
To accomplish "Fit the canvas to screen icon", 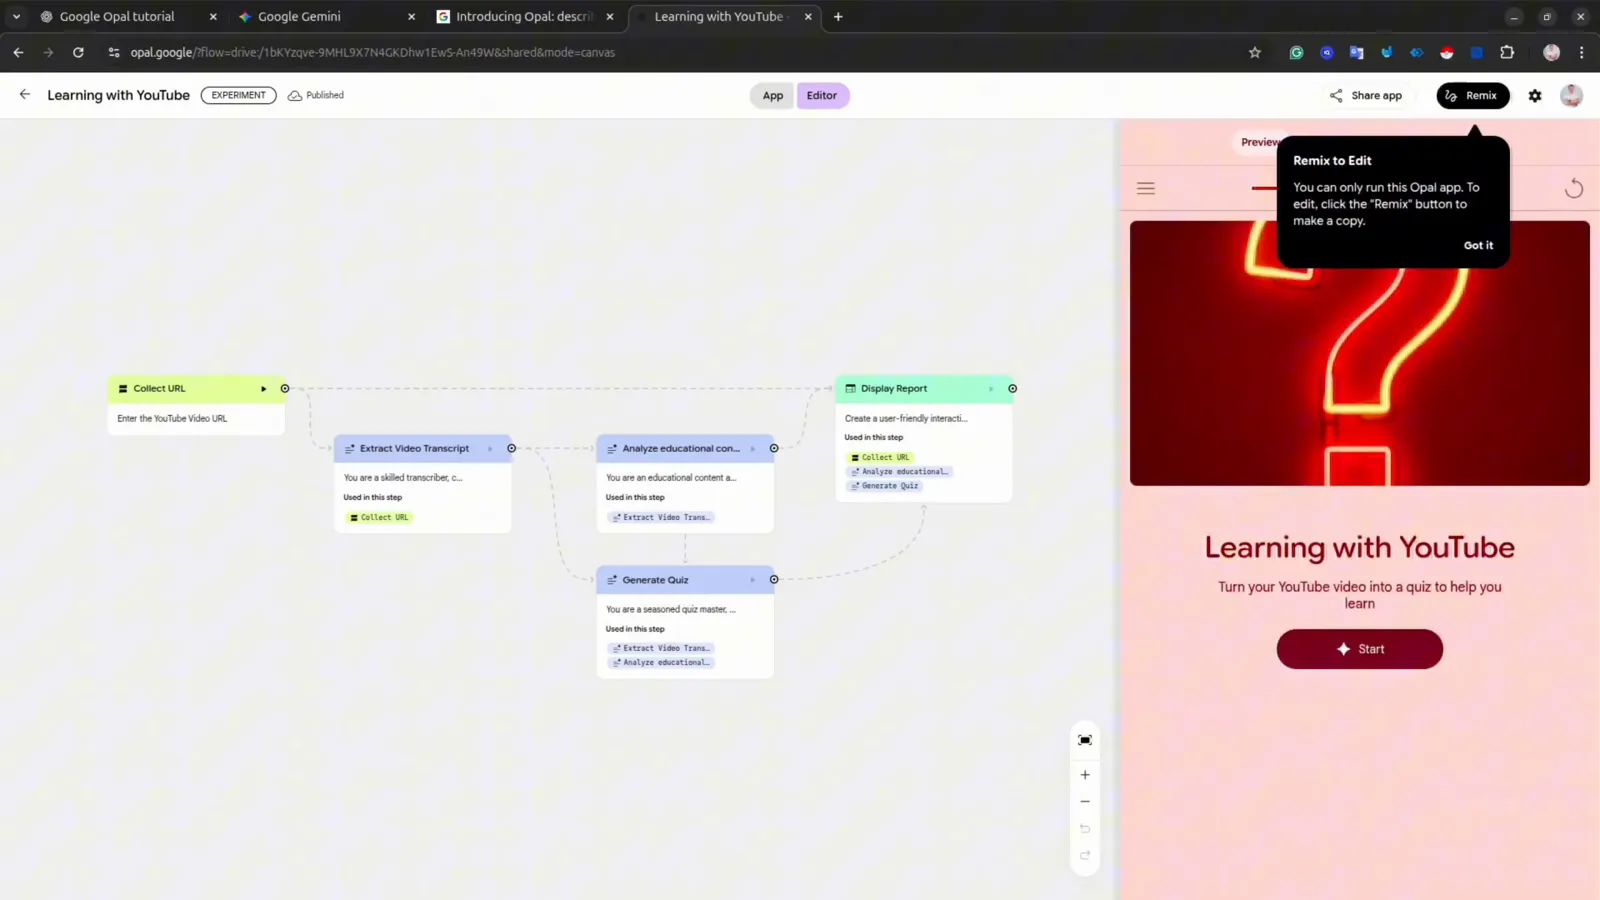I will 1085,740.
